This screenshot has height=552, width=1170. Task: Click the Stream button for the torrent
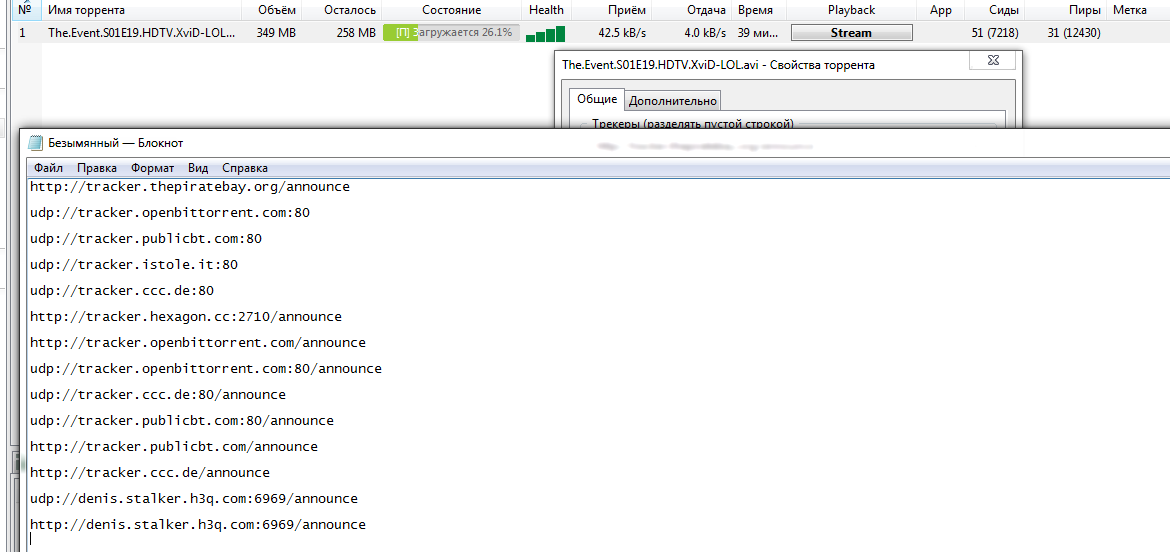[851, 33]
